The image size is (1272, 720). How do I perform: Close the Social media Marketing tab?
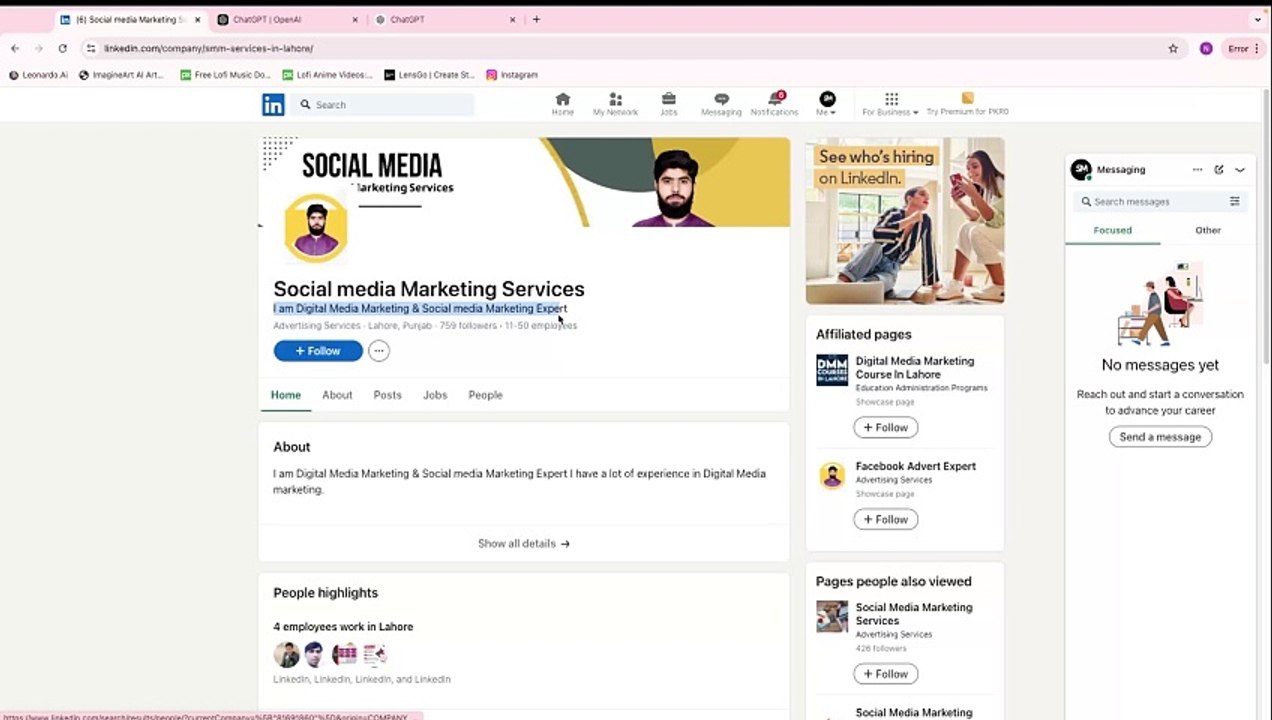197,19
